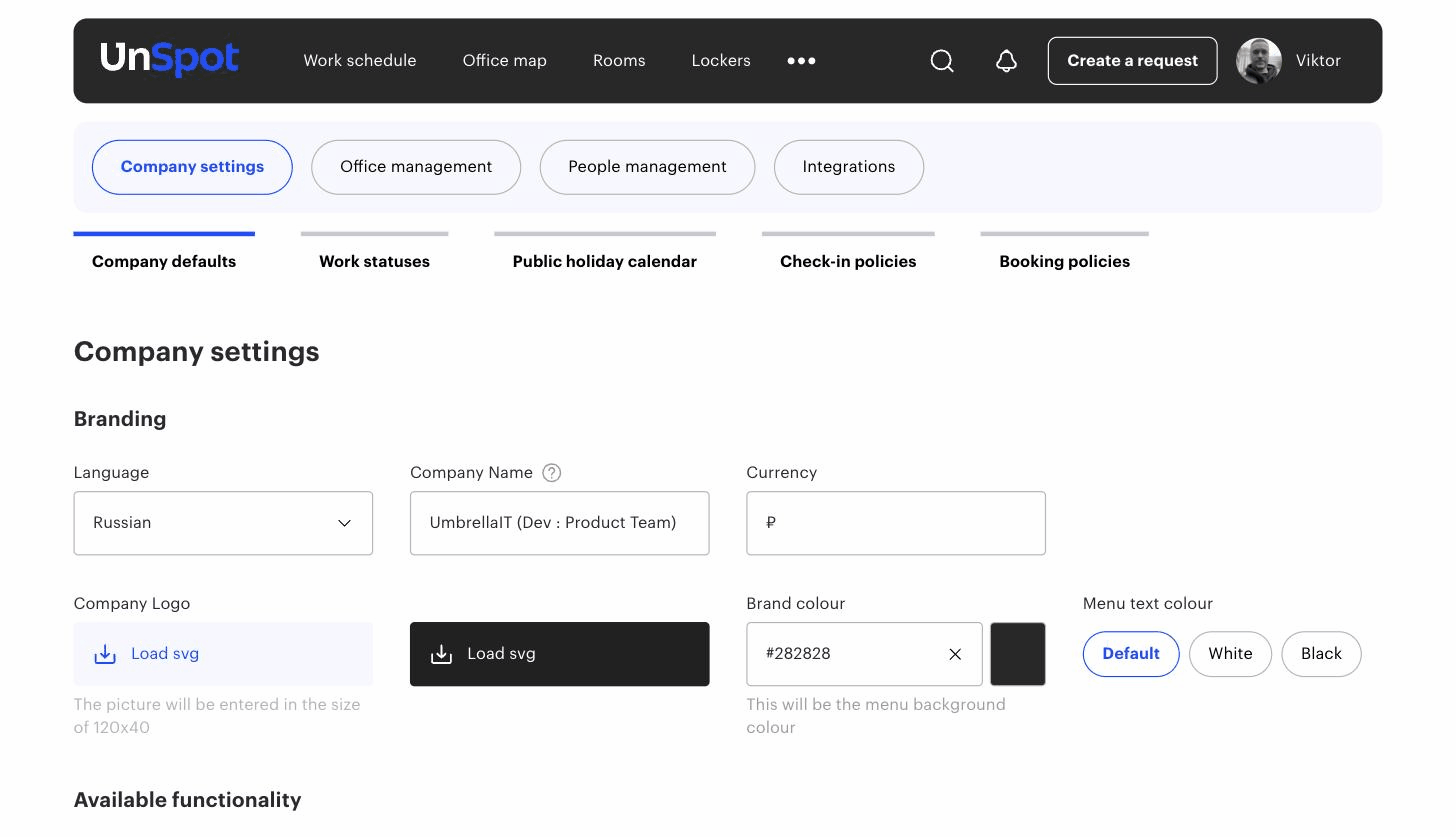The image size is (1456, 837).
Task: Open the search magnifier icon
Action: coord(942,61)
